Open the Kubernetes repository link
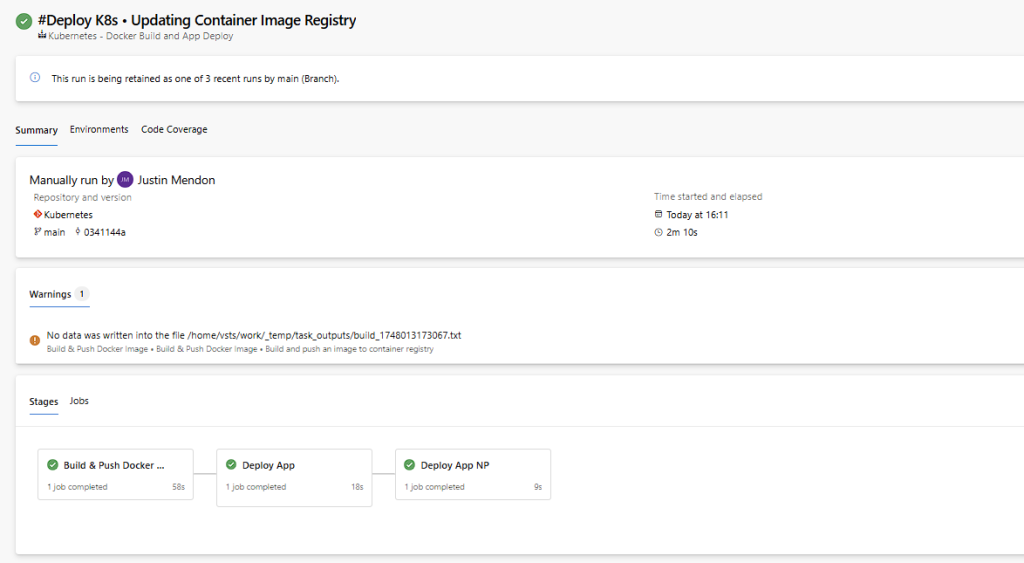Screen dimensions: 1024x563 [x=69, y=215]
